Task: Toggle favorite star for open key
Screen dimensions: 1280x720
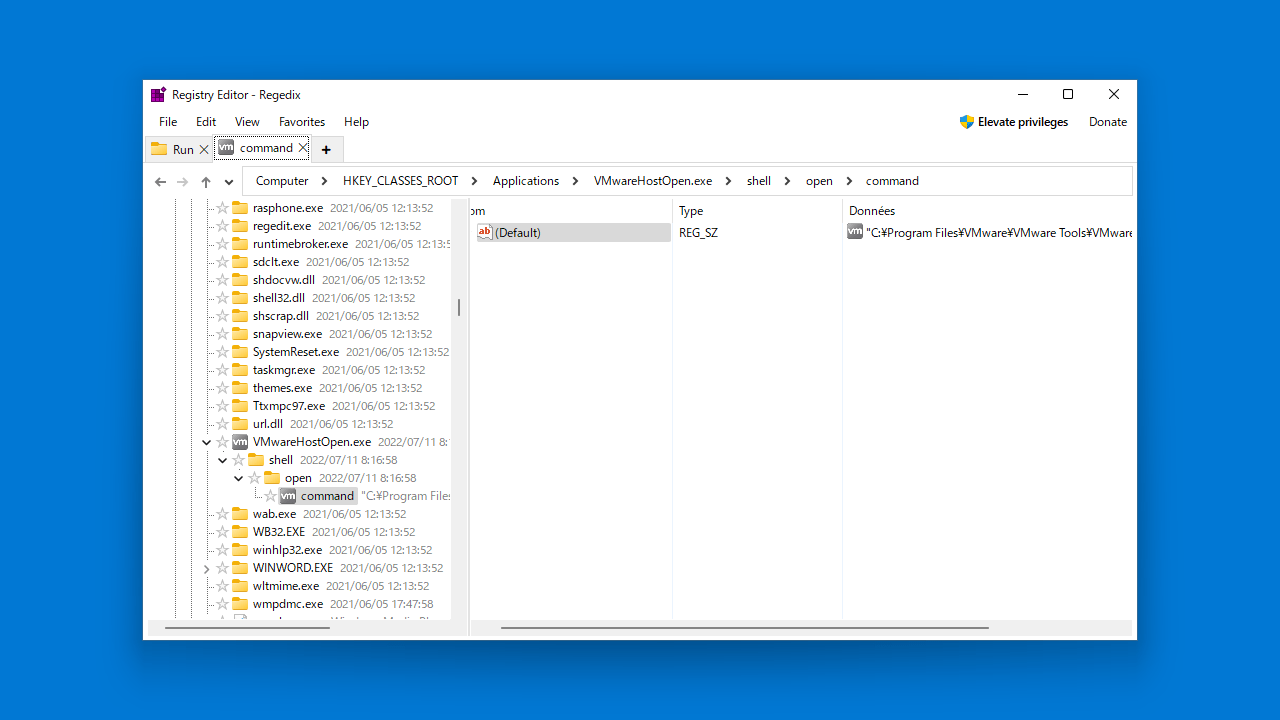Action: [254, 478]
